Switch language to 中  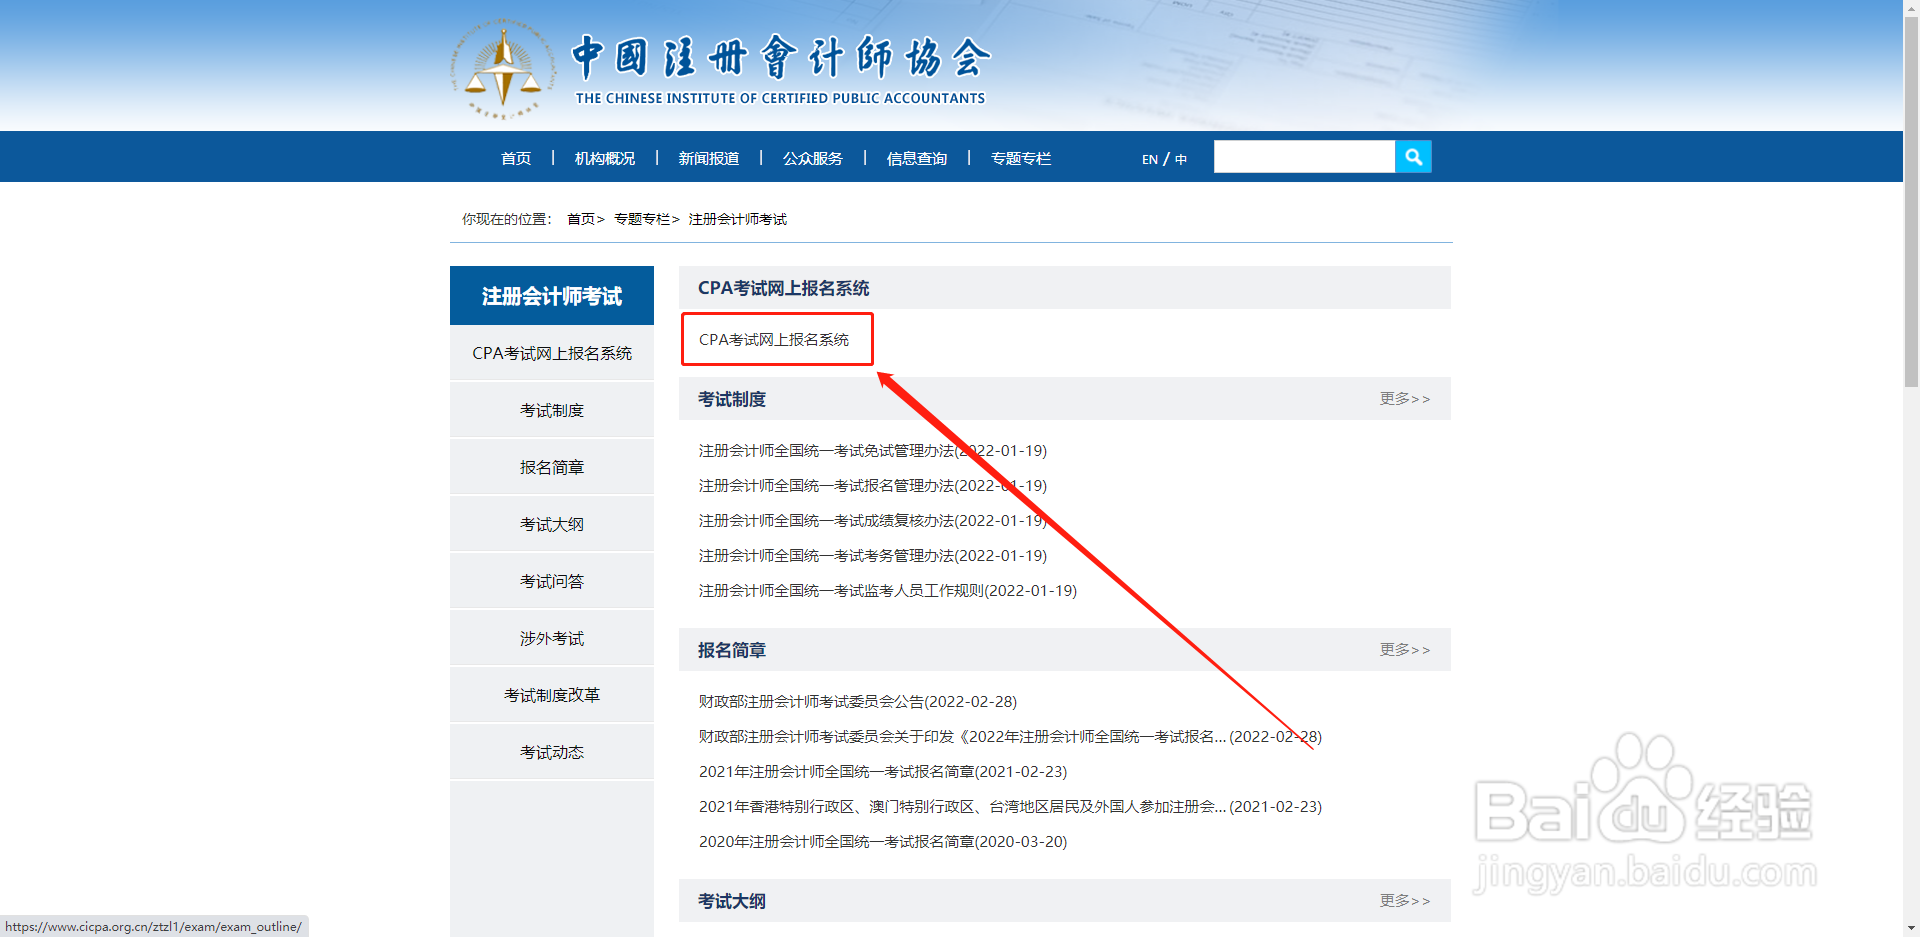coord(1181,159)
